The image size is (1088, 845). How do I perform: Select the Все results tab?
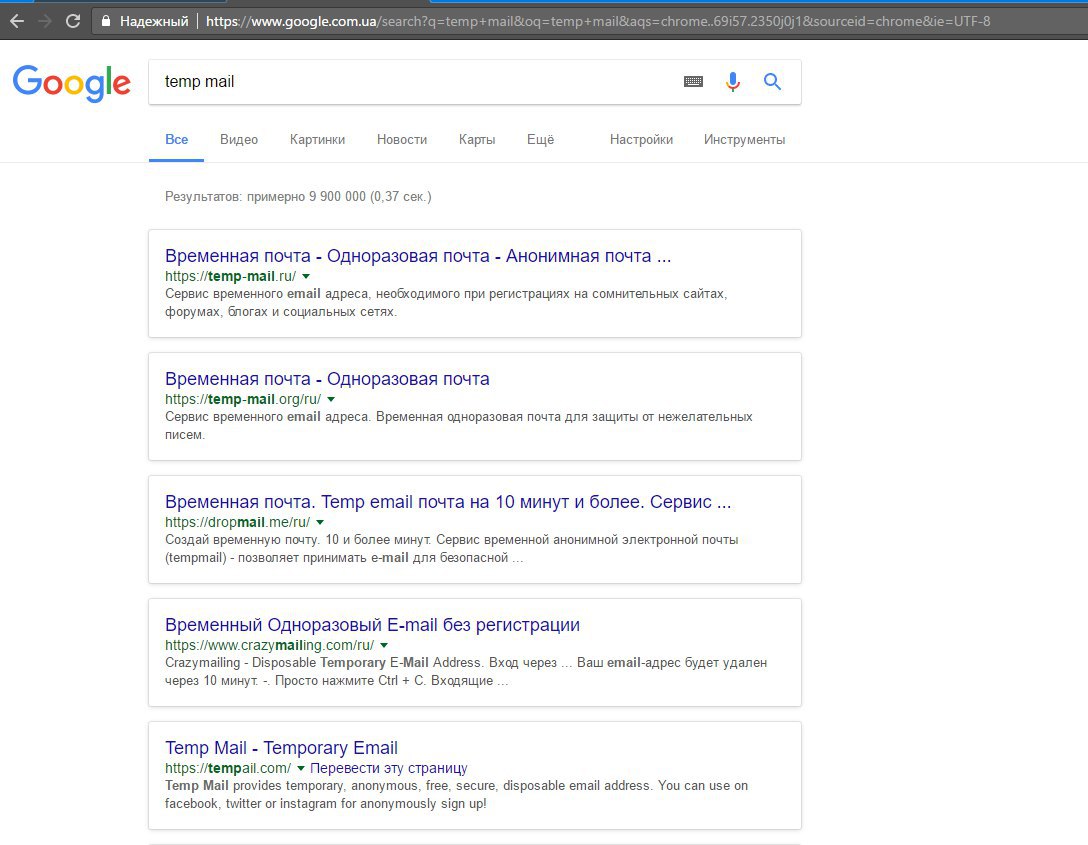tap(176, 139)
